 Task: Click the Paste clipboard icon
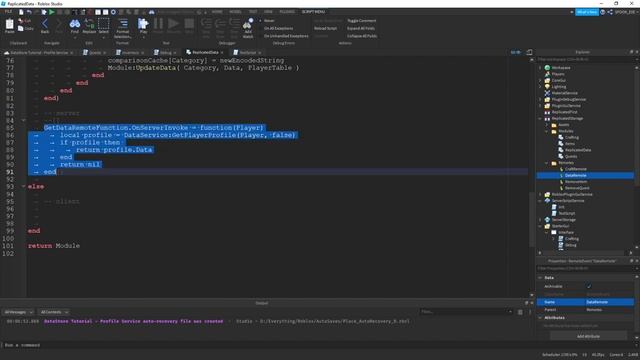[x=9, y=25]
